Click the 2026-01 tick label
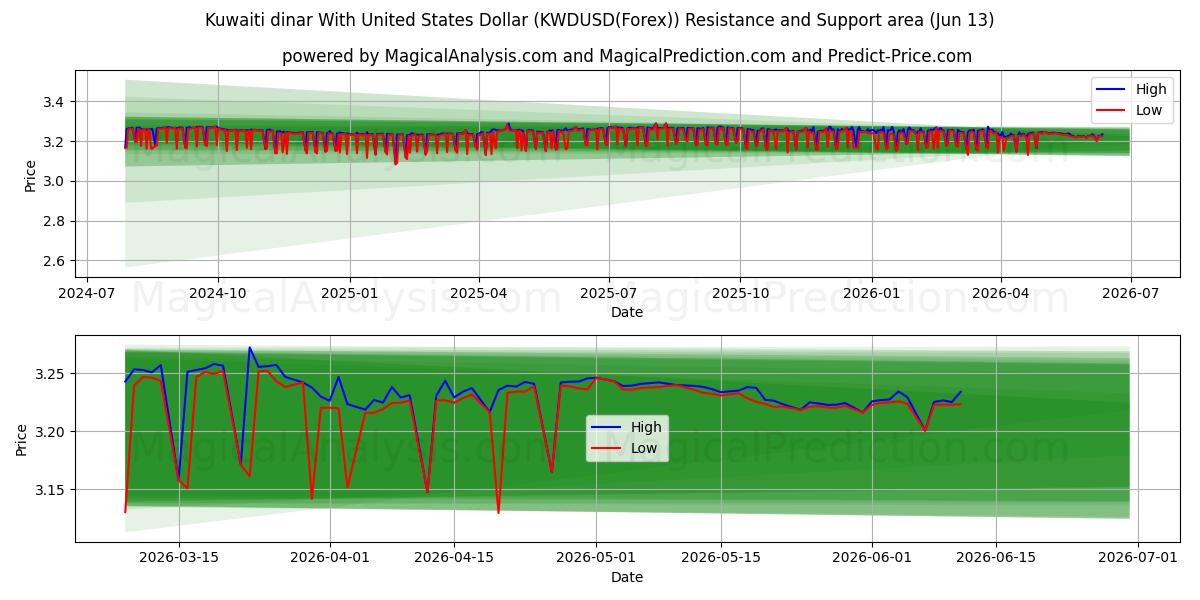Viewport: 1200px width, 600px height. 871,295
